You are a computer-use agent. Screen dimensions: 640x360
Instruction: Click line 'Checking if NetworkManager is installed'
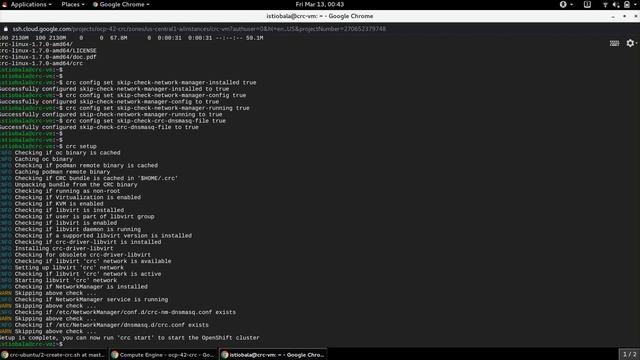point(81,287)
